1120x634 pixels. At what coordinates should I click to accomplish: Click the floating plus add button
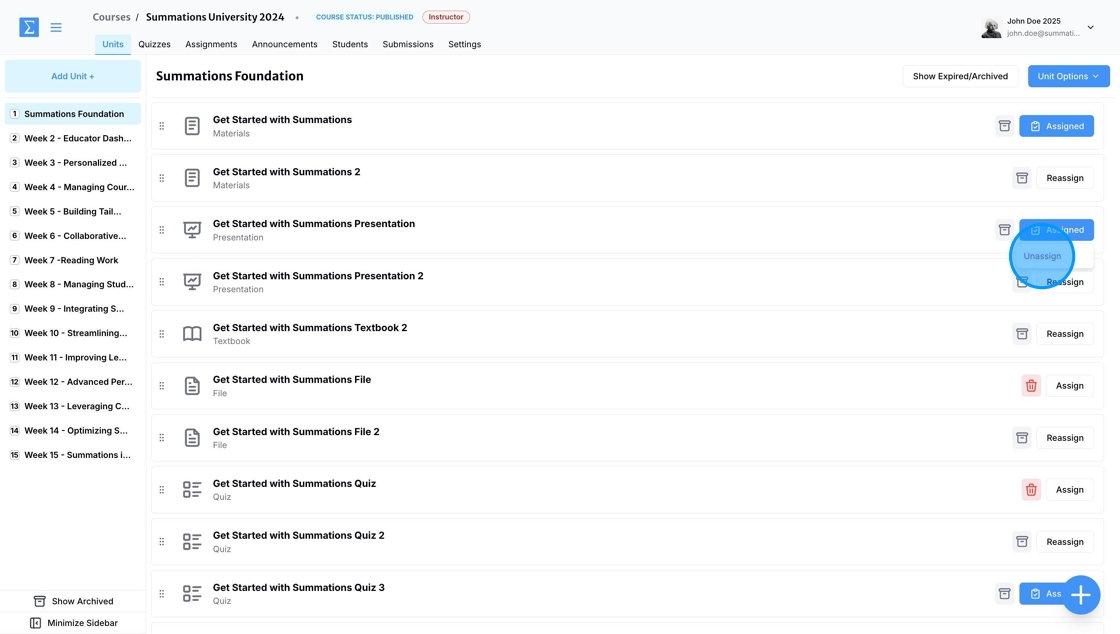click(1080, 595)
